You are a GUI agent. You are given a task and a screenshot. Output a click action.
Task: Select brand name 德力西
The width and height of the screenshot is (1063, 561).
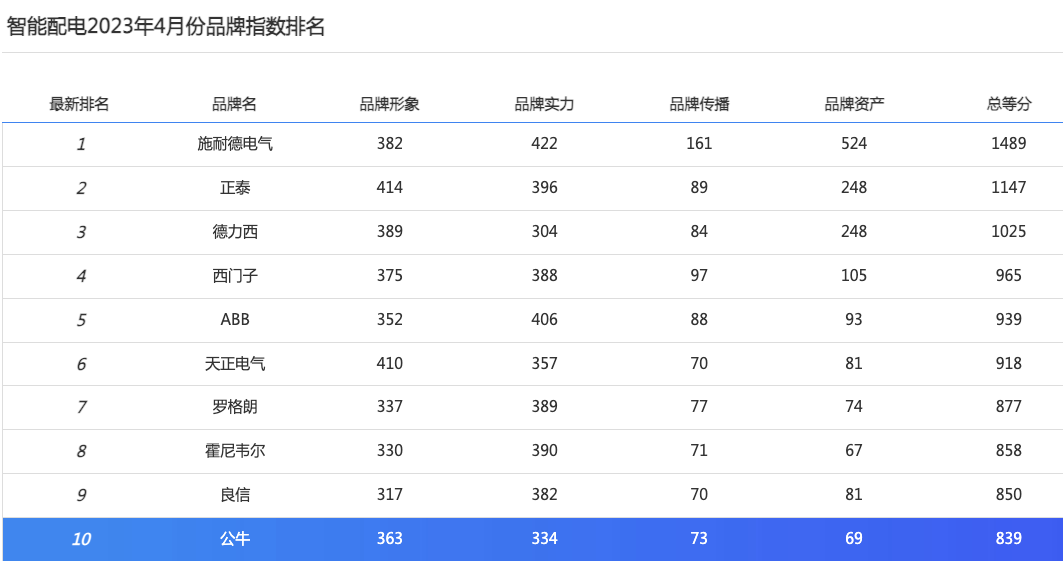(235, 232)
